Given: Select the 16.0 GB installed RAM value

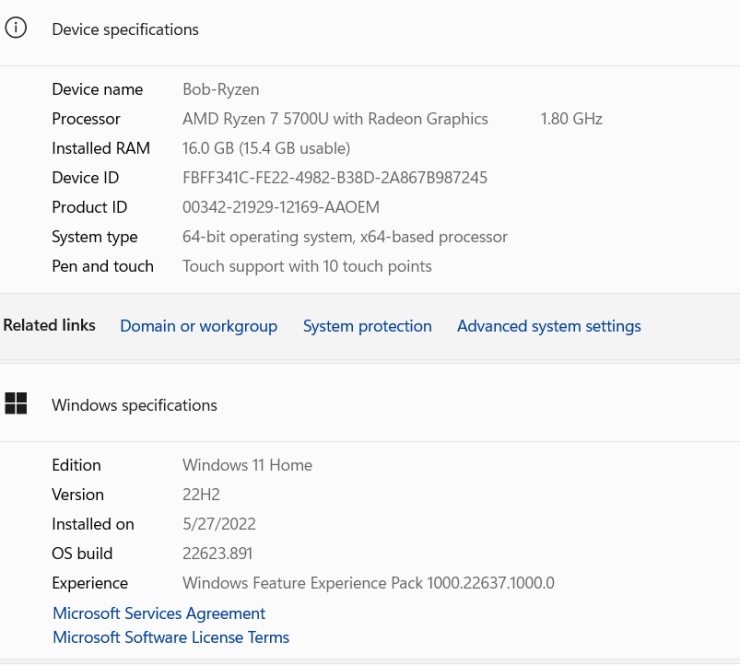Looking at the screenshot, I should [266, 148].
